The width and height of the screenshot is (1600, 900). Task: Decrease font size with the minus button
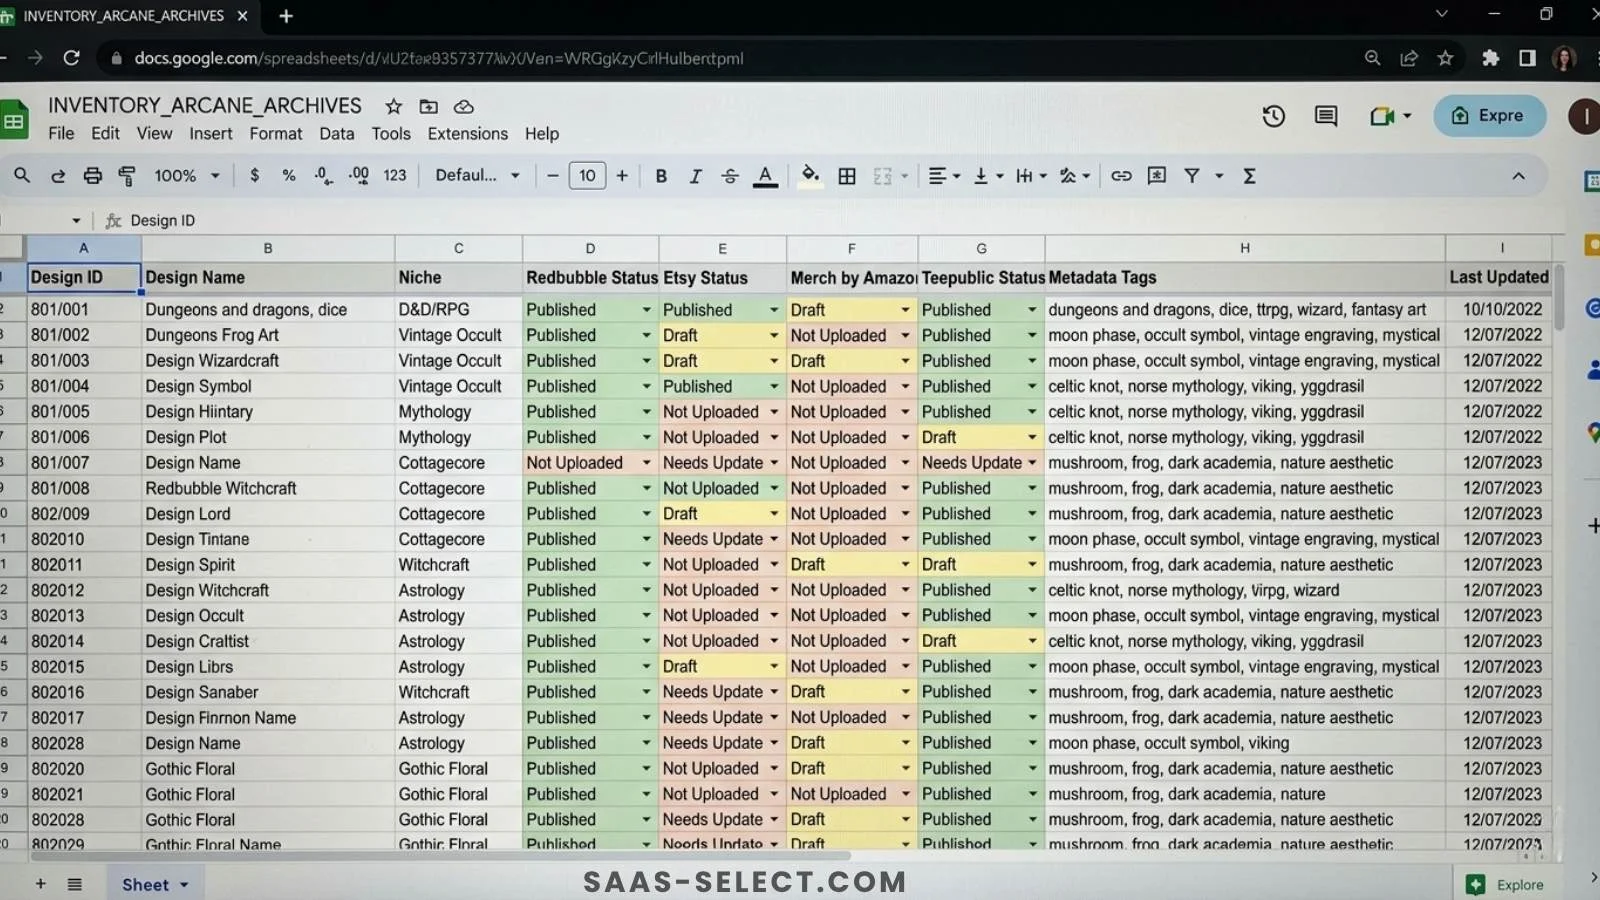552,176
